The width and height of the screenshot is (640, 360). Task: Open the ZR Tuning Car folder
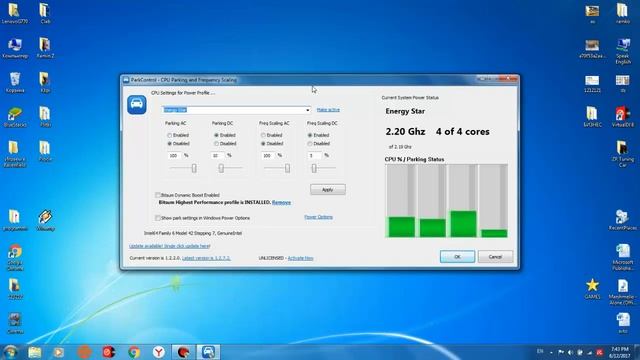[623, 154]
